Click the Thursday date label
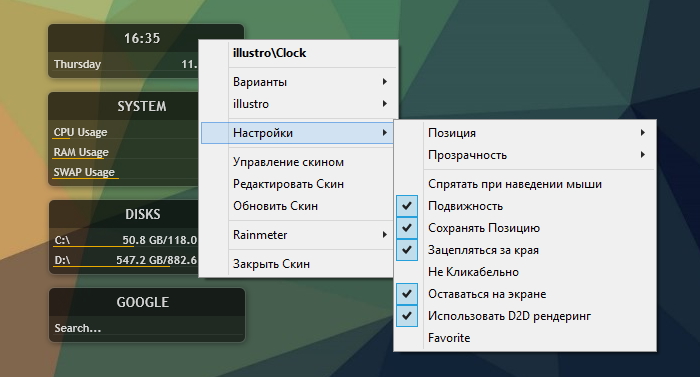700x377 pixels. 77,64
